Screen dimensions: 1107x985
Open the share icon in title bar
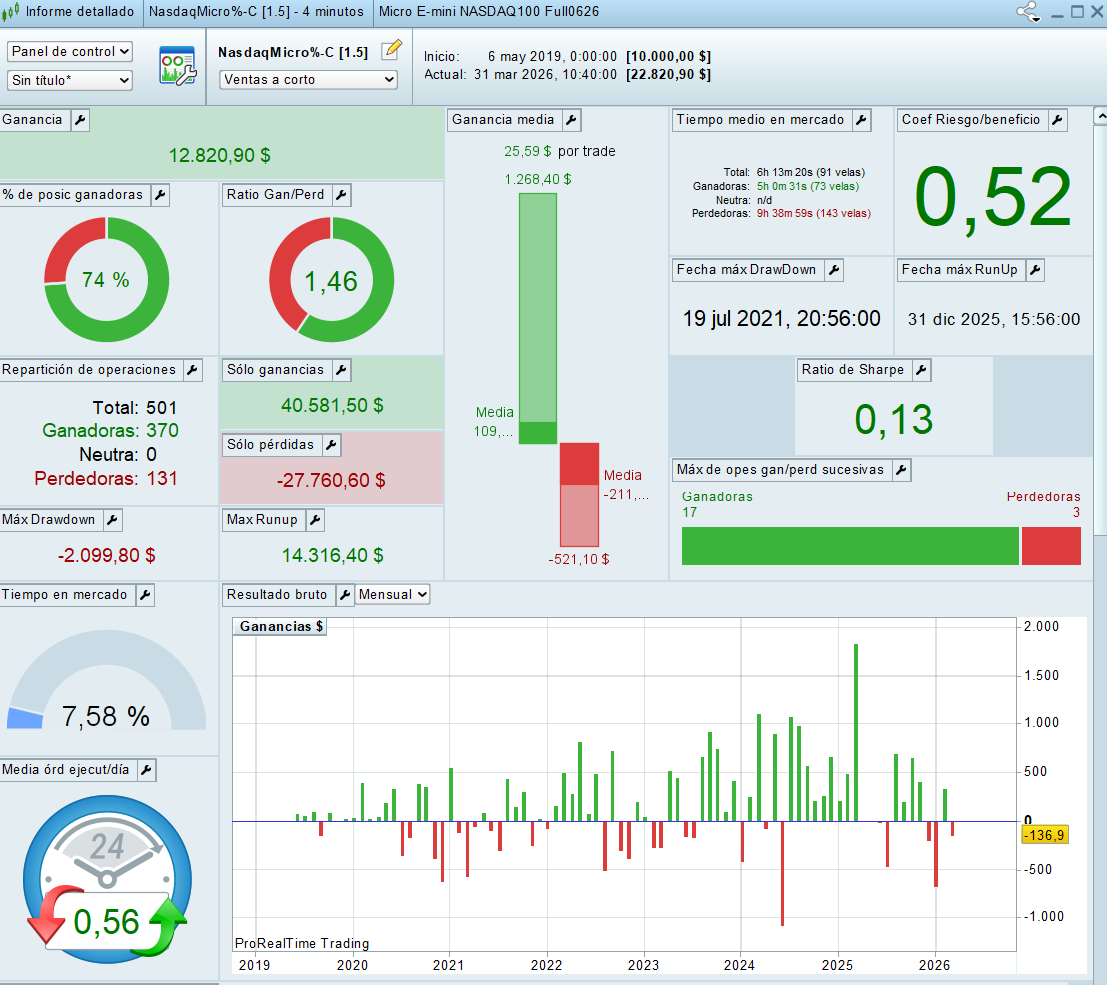pos(1028,12)
